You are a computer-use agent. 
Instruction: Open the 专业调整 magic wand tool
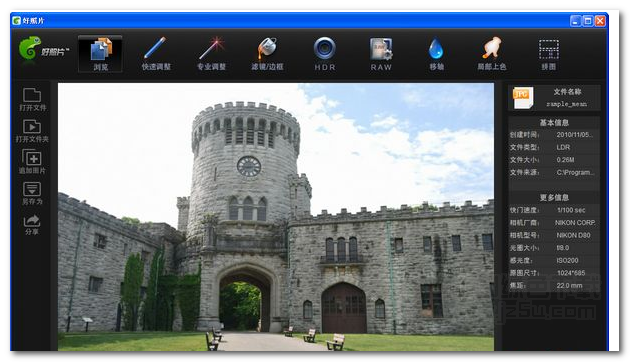point(211,54)
